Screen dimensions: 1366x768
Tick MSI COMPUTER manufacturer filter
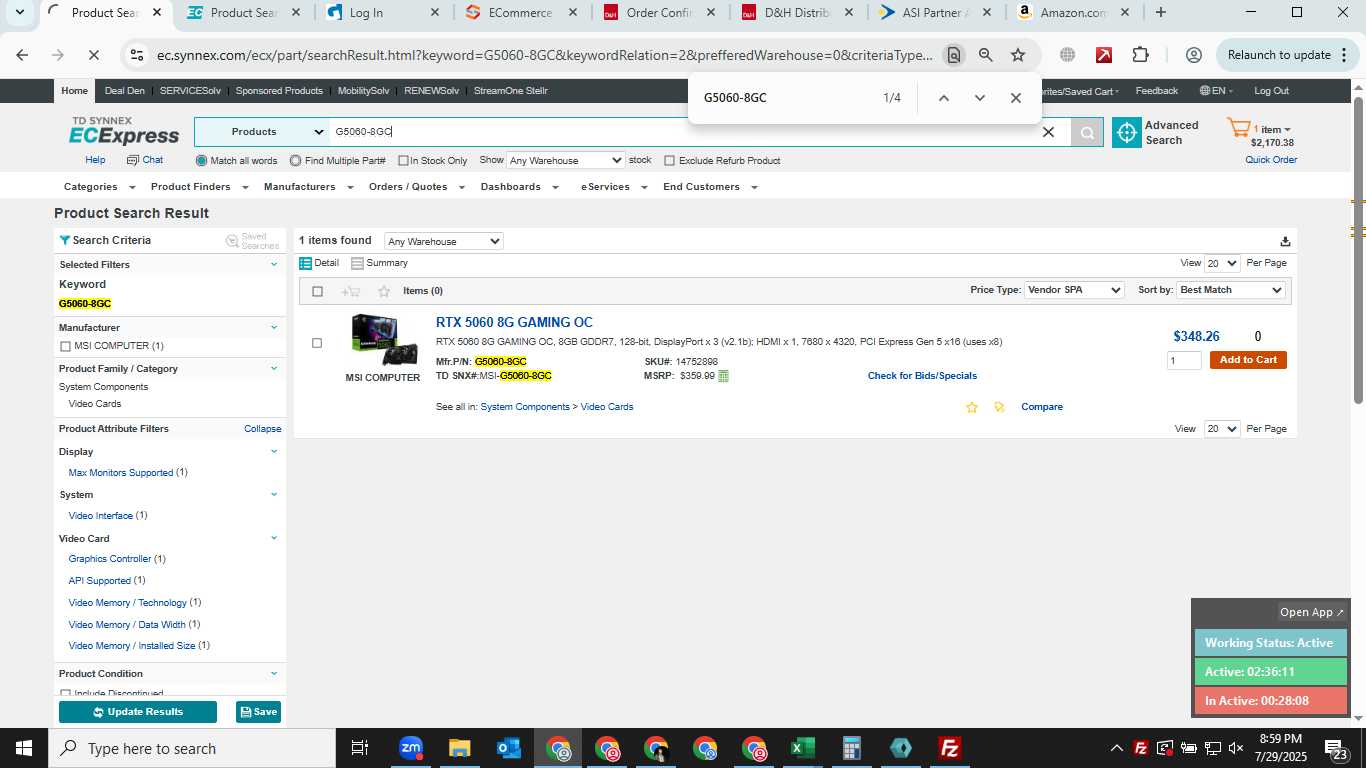pyautogui.click(x=65, y=346)
